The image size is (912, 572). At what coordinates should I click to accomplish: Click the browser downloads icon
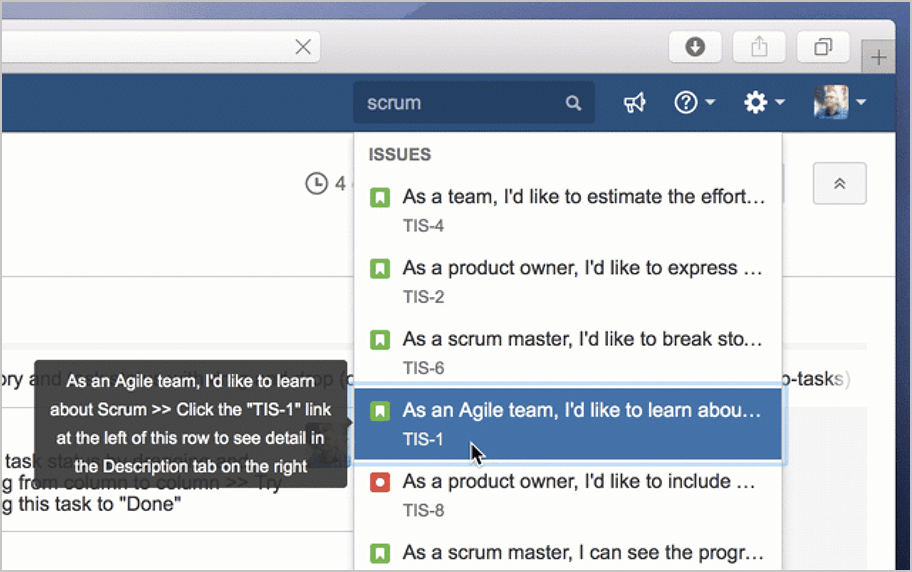(x=695, y=47)
